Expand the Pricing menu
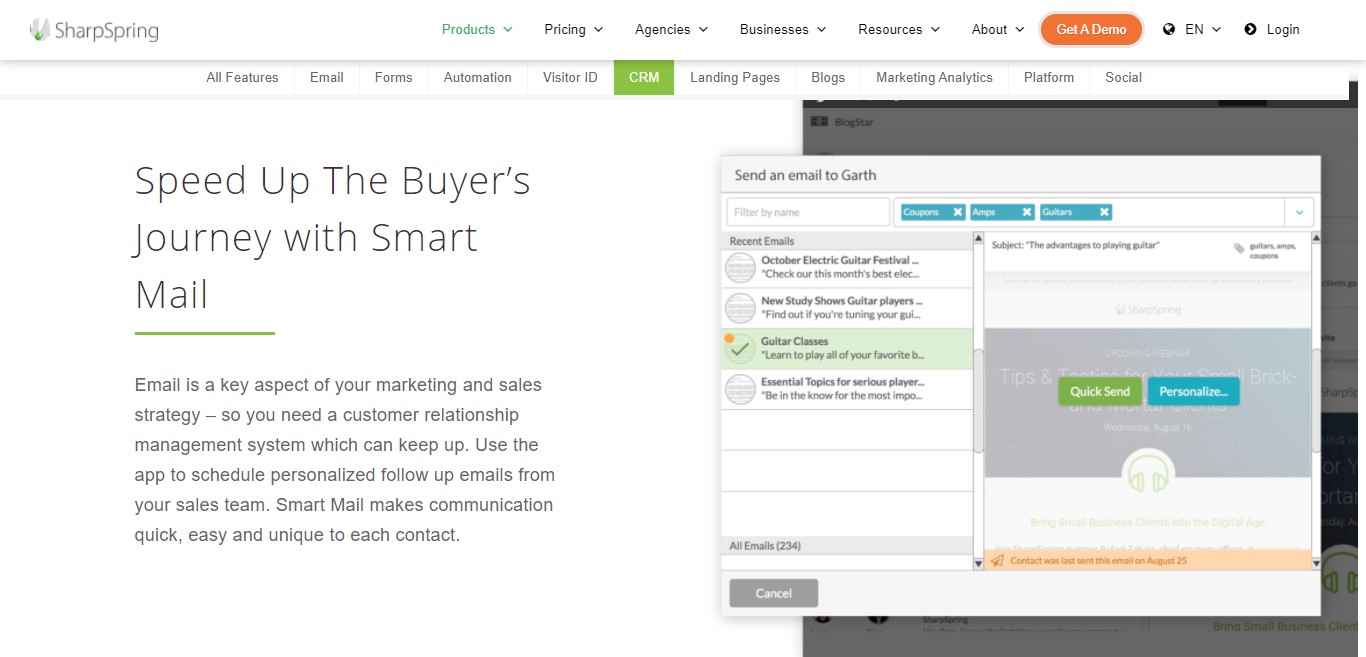 (x=574, y=29)
